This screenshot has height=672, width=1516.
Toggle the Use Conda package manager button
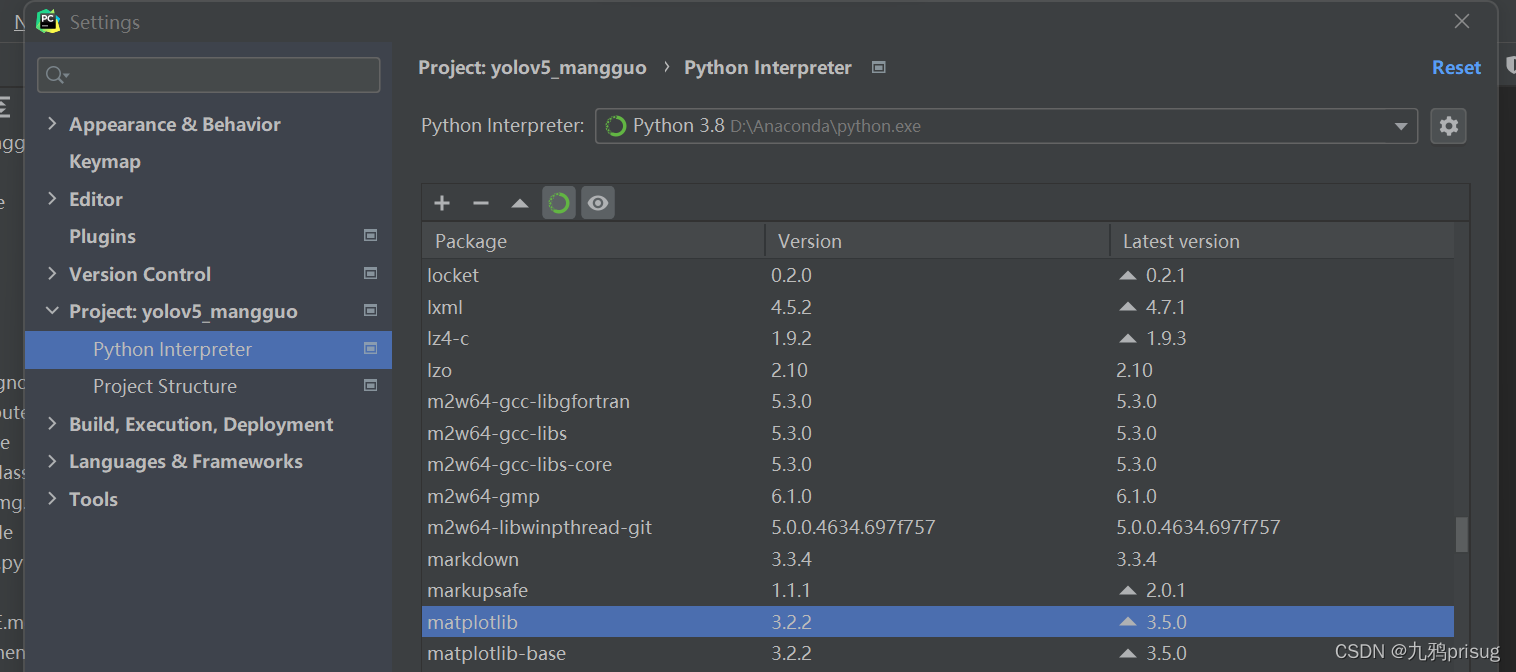[559, 203]
